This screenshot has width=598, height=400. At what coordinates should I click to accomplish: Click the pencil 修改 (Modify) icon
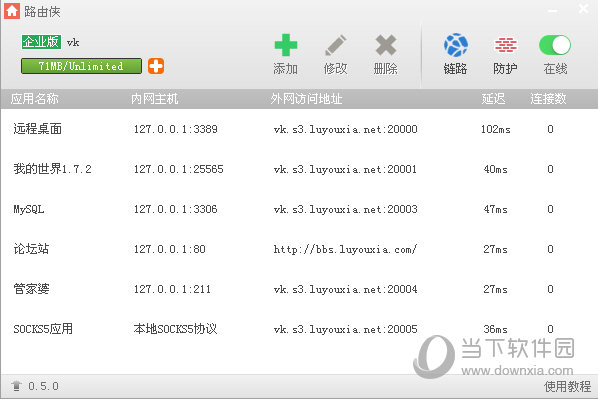pyautogui.click(x=336, y=45)
